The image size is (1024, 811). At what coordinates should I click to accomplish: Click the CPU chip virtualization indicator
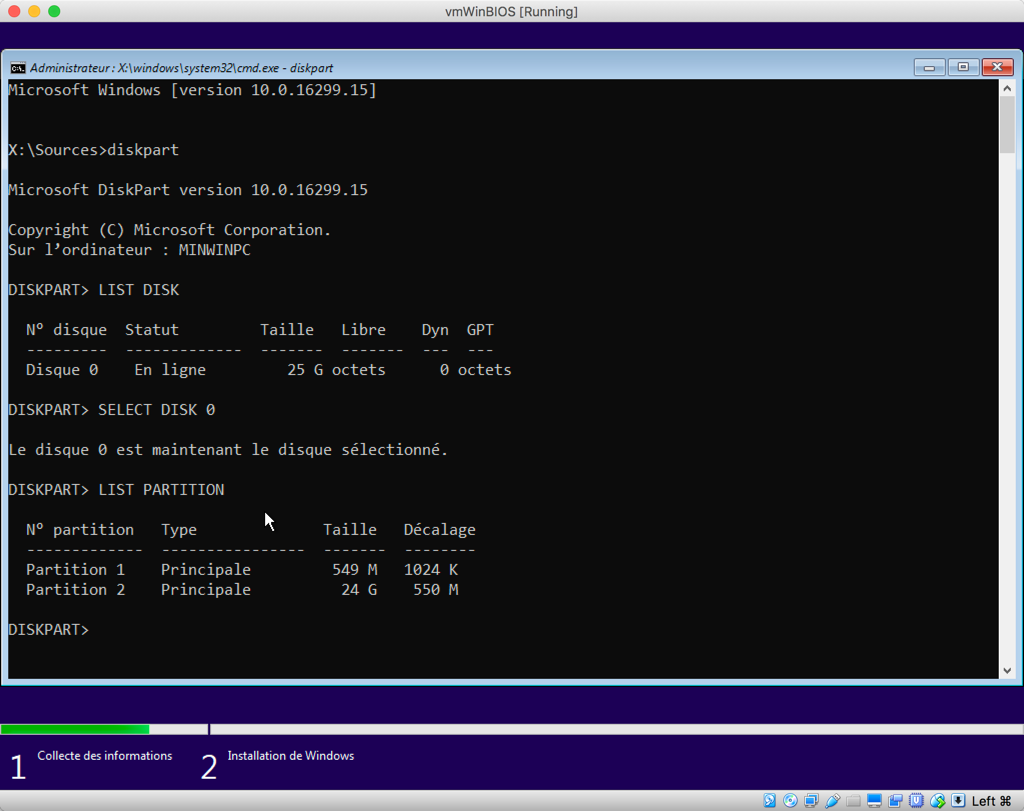pos(916,801)
